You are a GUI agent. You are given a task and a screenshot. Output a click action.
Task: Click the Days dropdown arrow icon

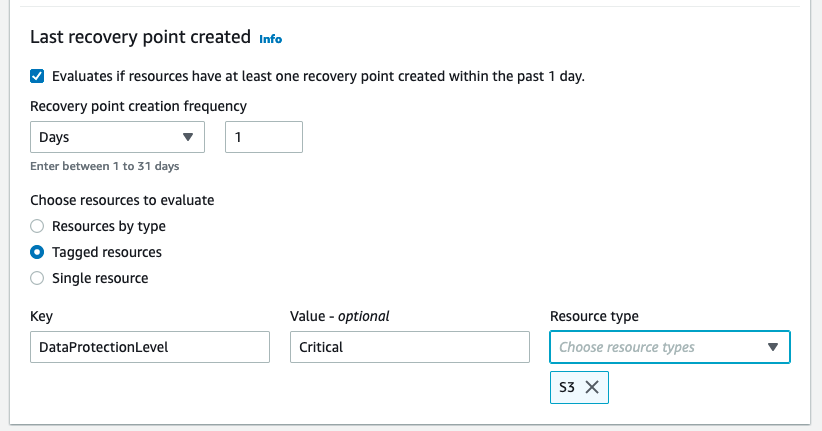click(x=188, y=138)
